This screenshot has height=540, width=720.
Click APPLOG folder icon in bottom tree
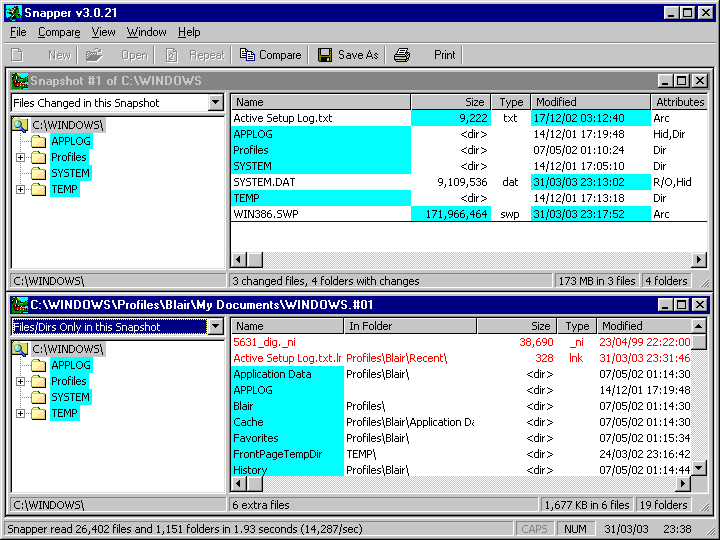point(39,365)
